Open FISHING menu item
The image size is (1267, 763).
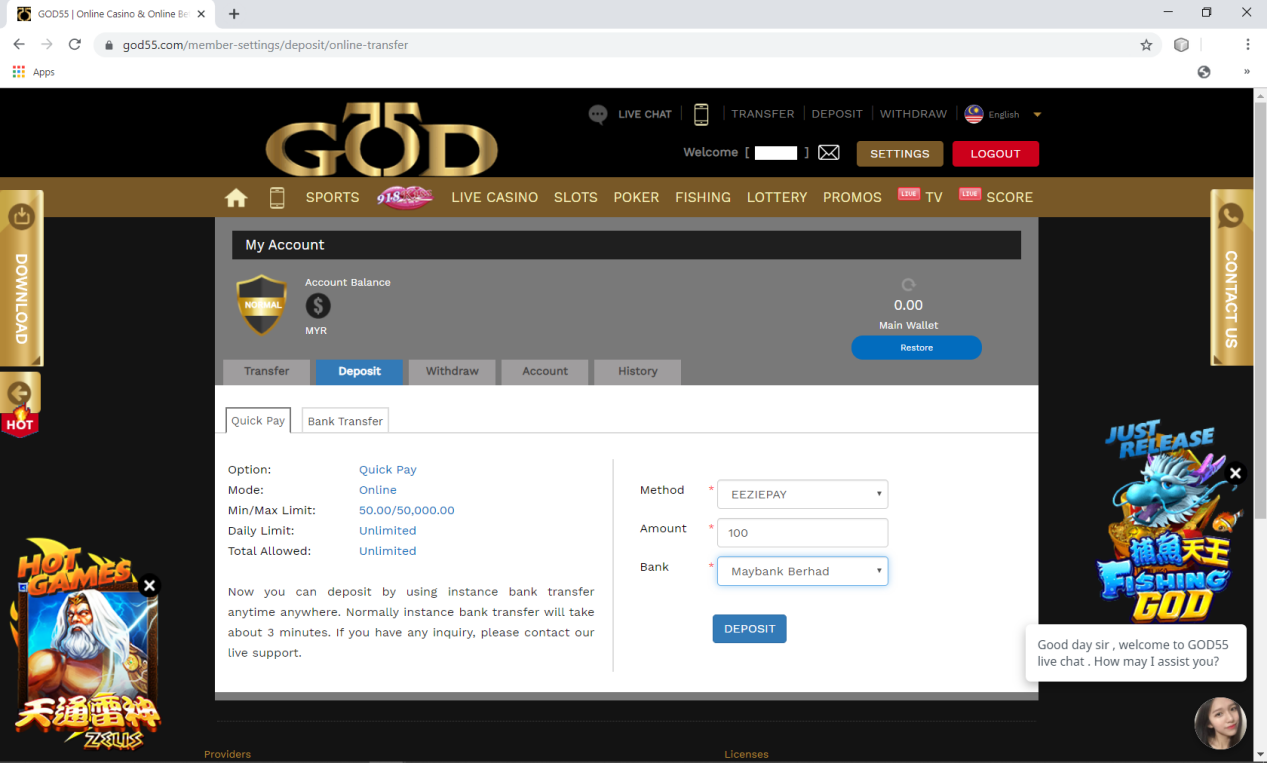tap(703, 198)
